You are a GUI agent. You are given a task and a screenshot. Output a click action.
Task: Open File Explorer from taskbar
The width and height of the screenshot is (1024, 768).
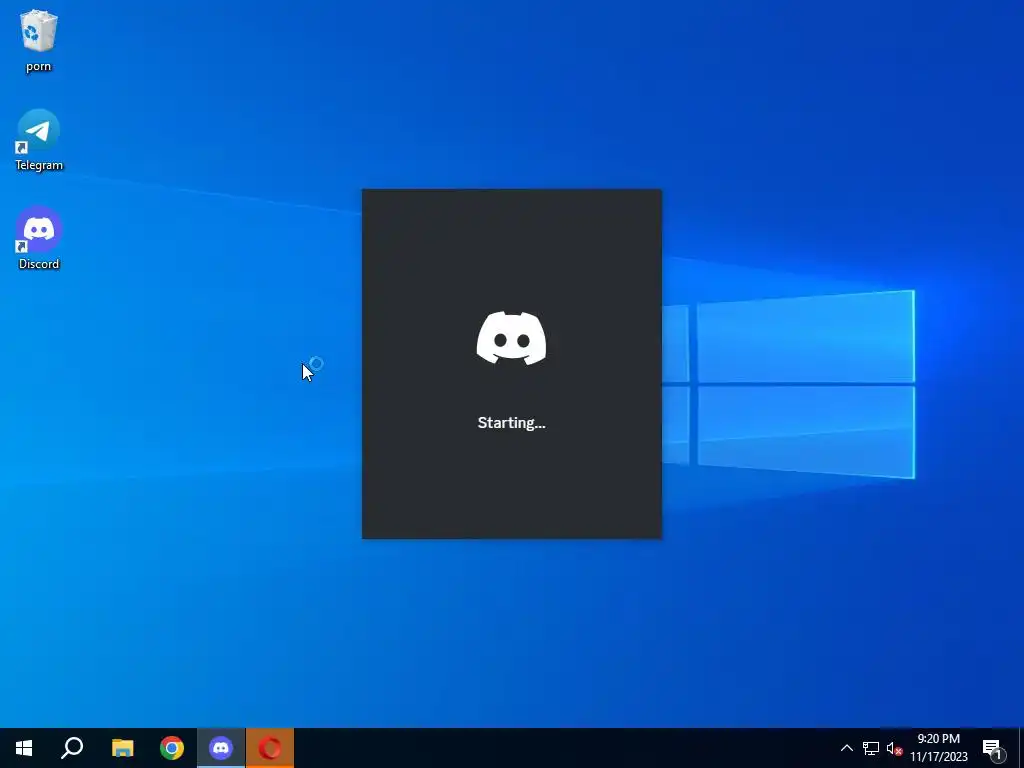coord(122,748)
